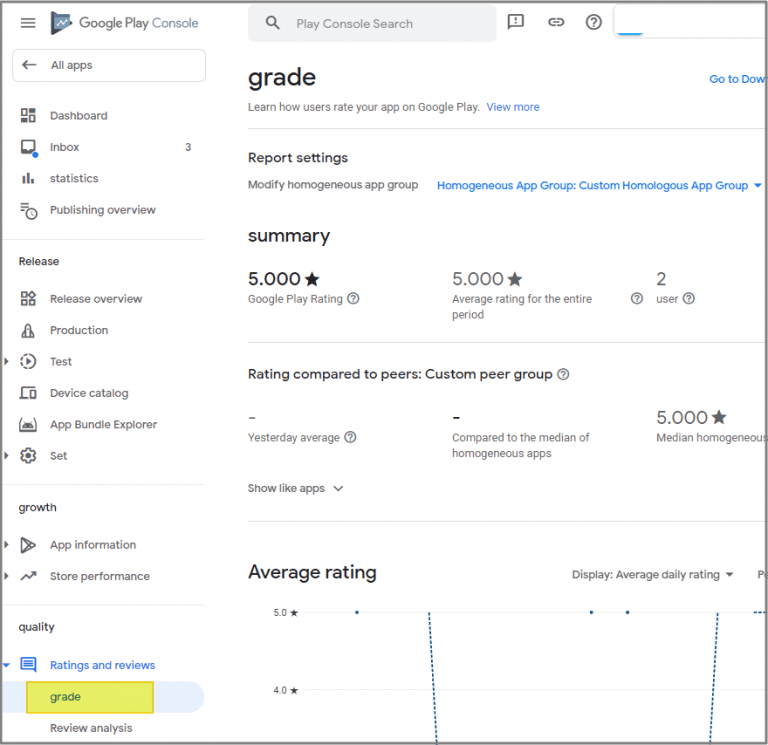Select Review analysis in sidebar
The height and width of the screenshot is (745, 768).
pyautogui.click(x=91, y=728)
